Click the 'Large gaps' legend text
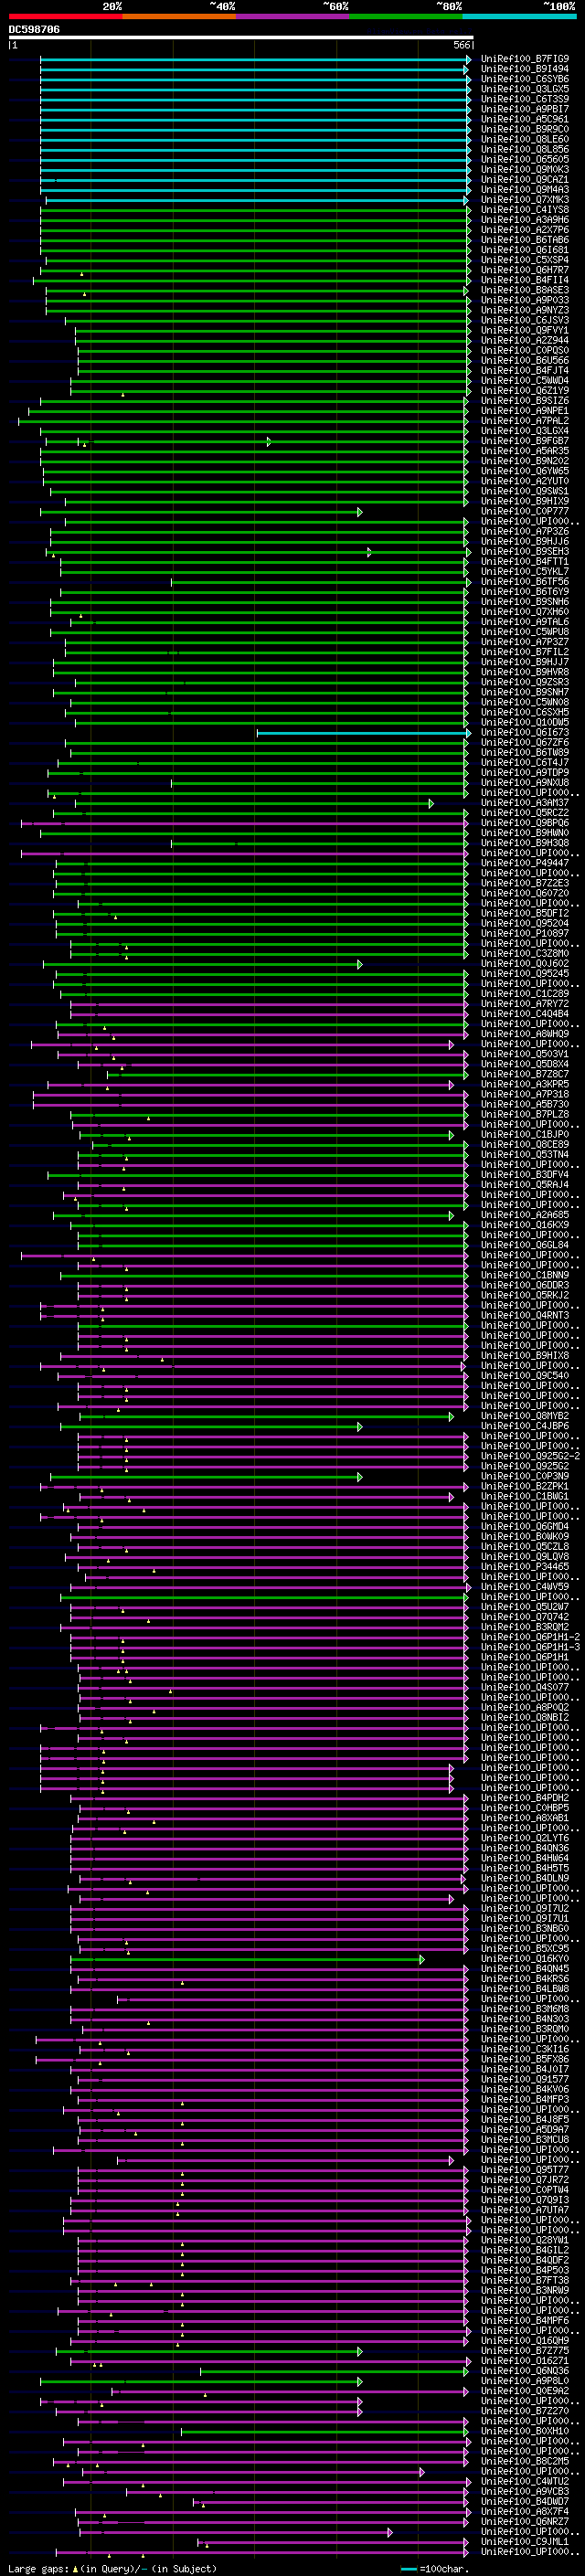The width and height of the screenshot is (585, 2576). coord(39,2568)
